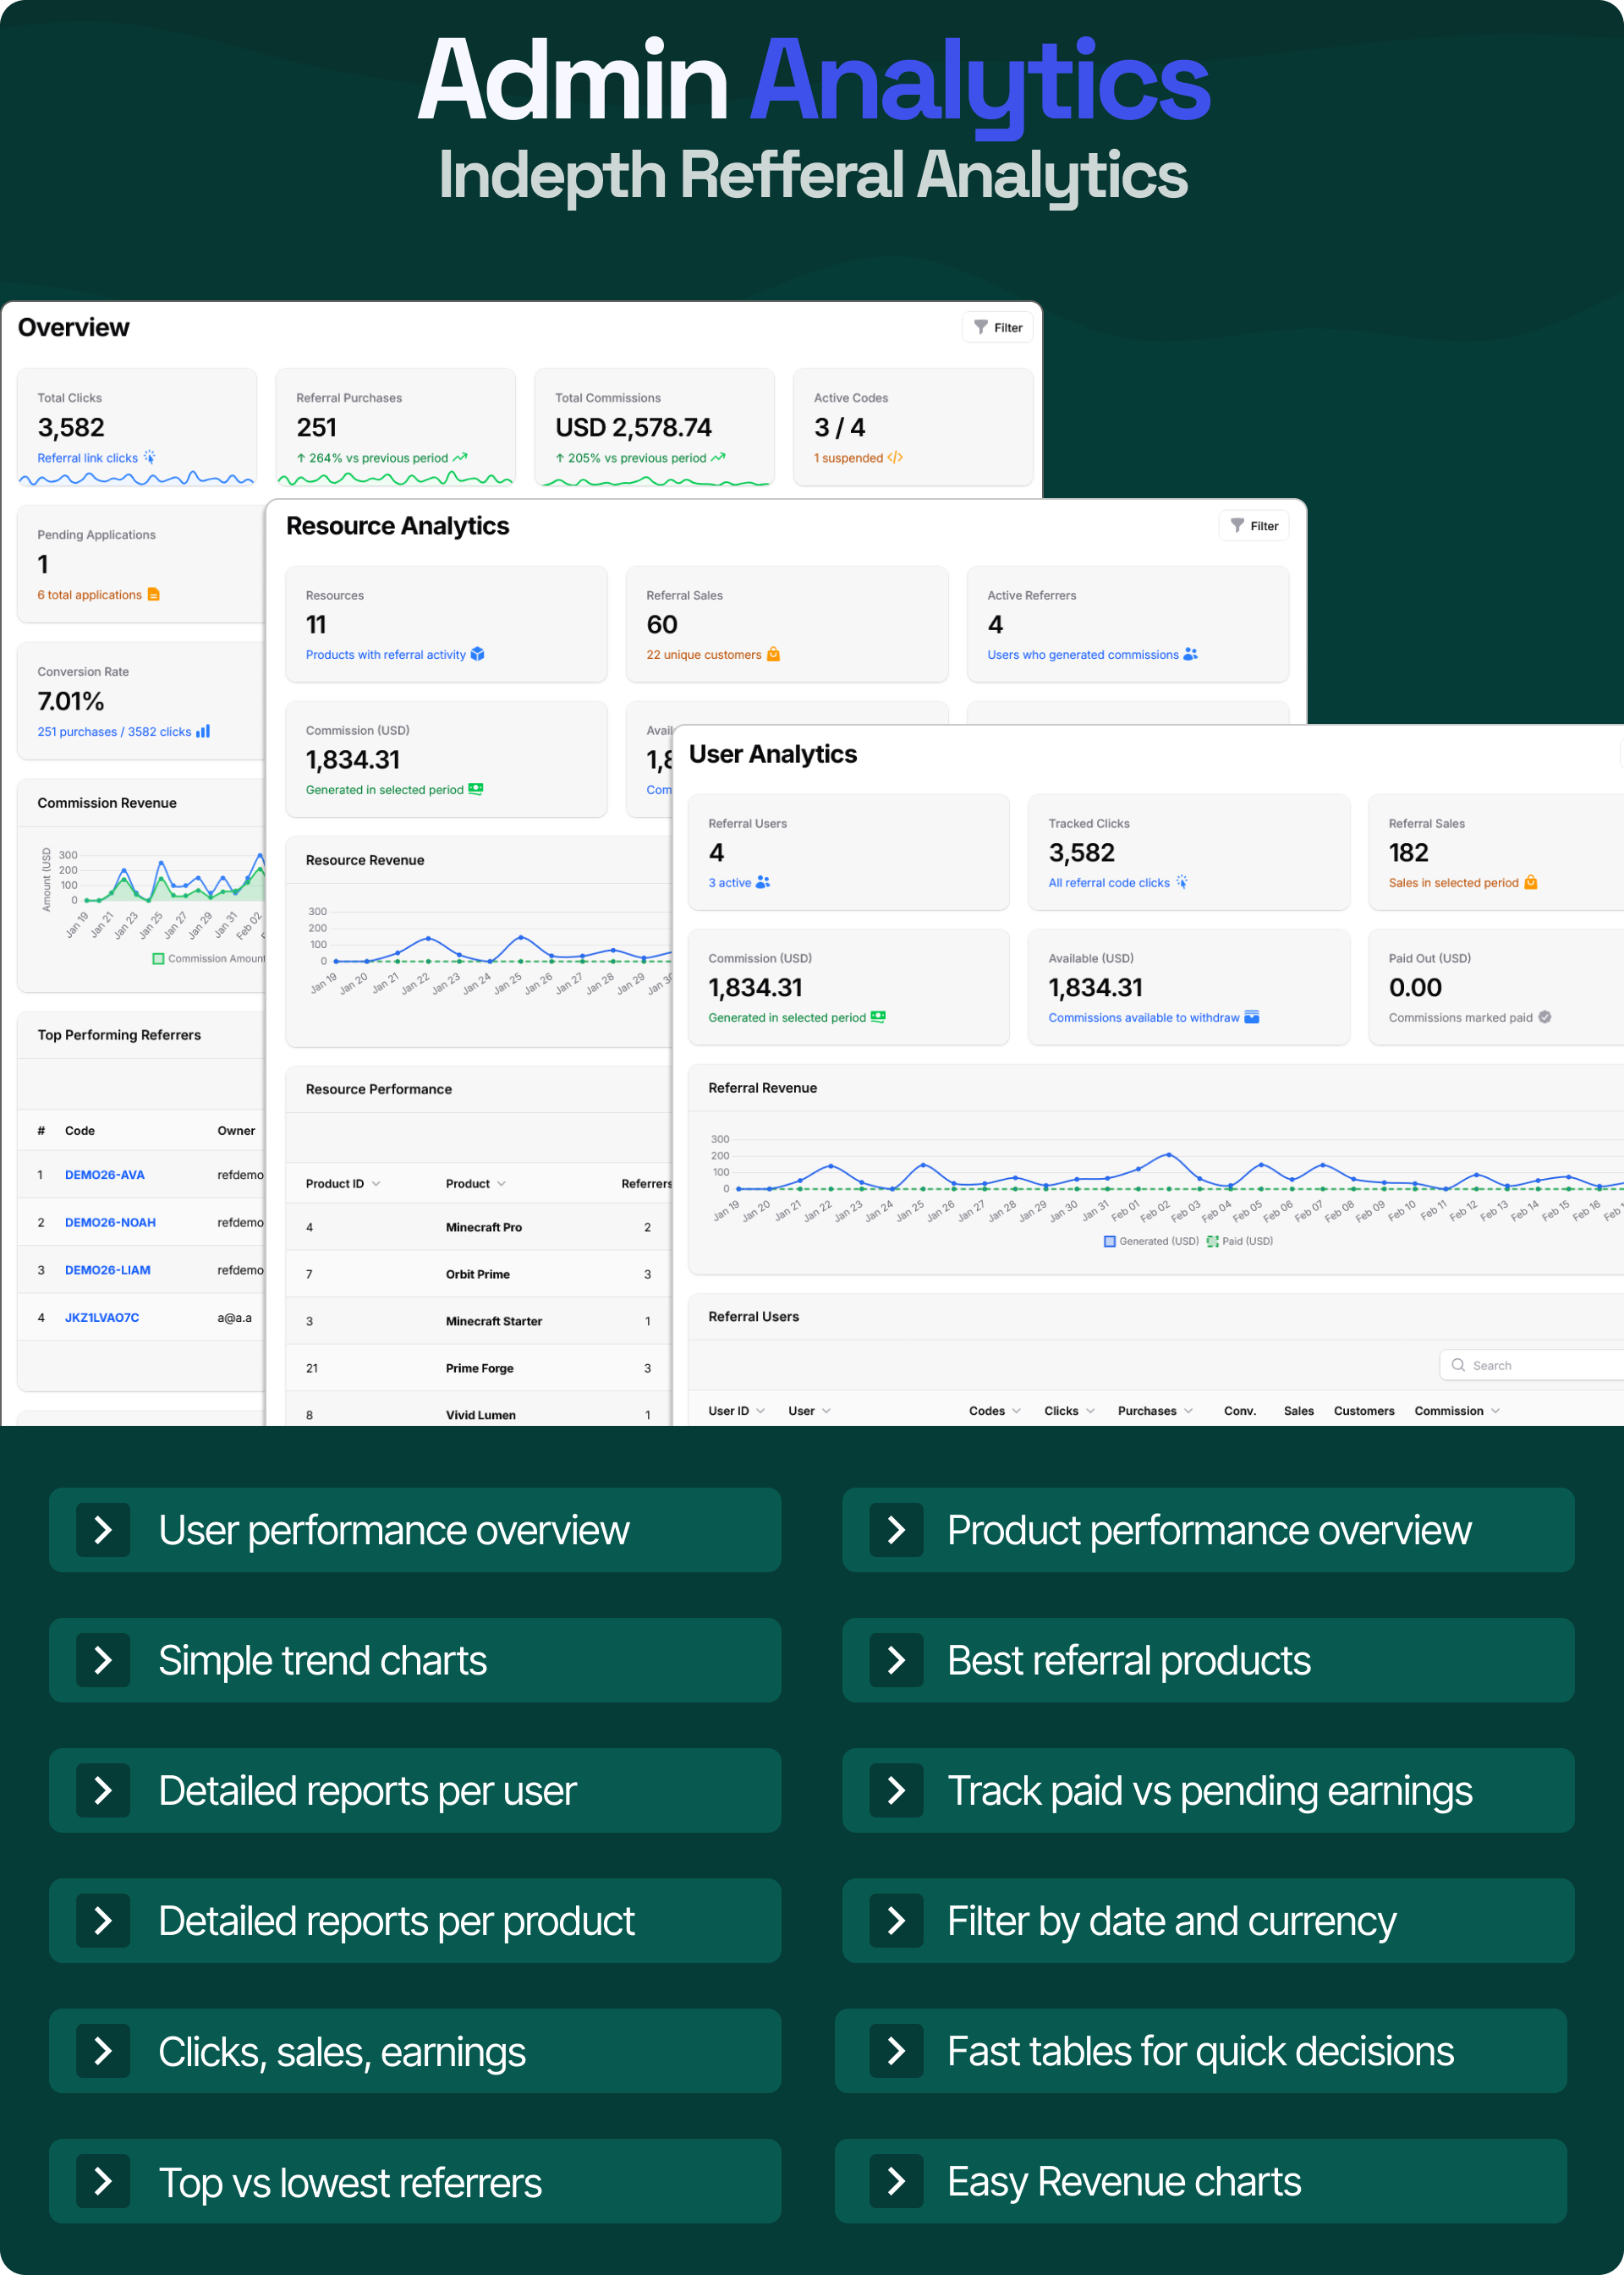Click the Overview Filter button
The image size is (1624, 2275).
point(997,327)
